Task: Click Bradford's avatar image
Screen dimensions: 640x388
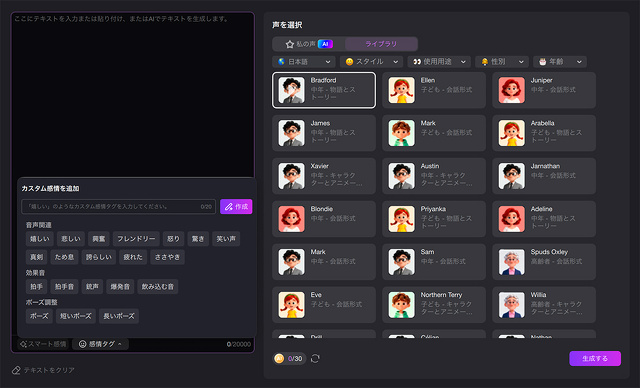Action: click(291, 90)
